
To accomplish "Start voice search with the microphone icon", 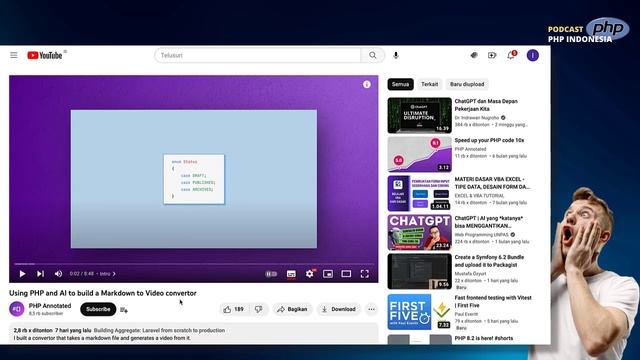I will (x=396, y=55).
